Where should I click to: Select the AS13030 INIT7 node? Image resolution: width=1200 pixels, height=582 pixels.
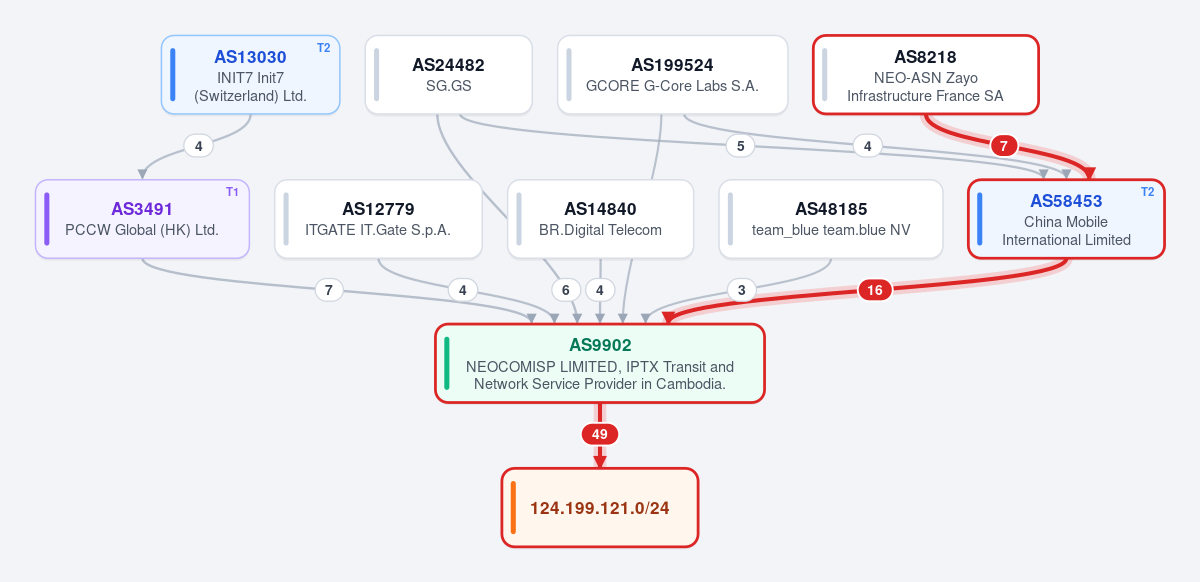pos(251,75)
